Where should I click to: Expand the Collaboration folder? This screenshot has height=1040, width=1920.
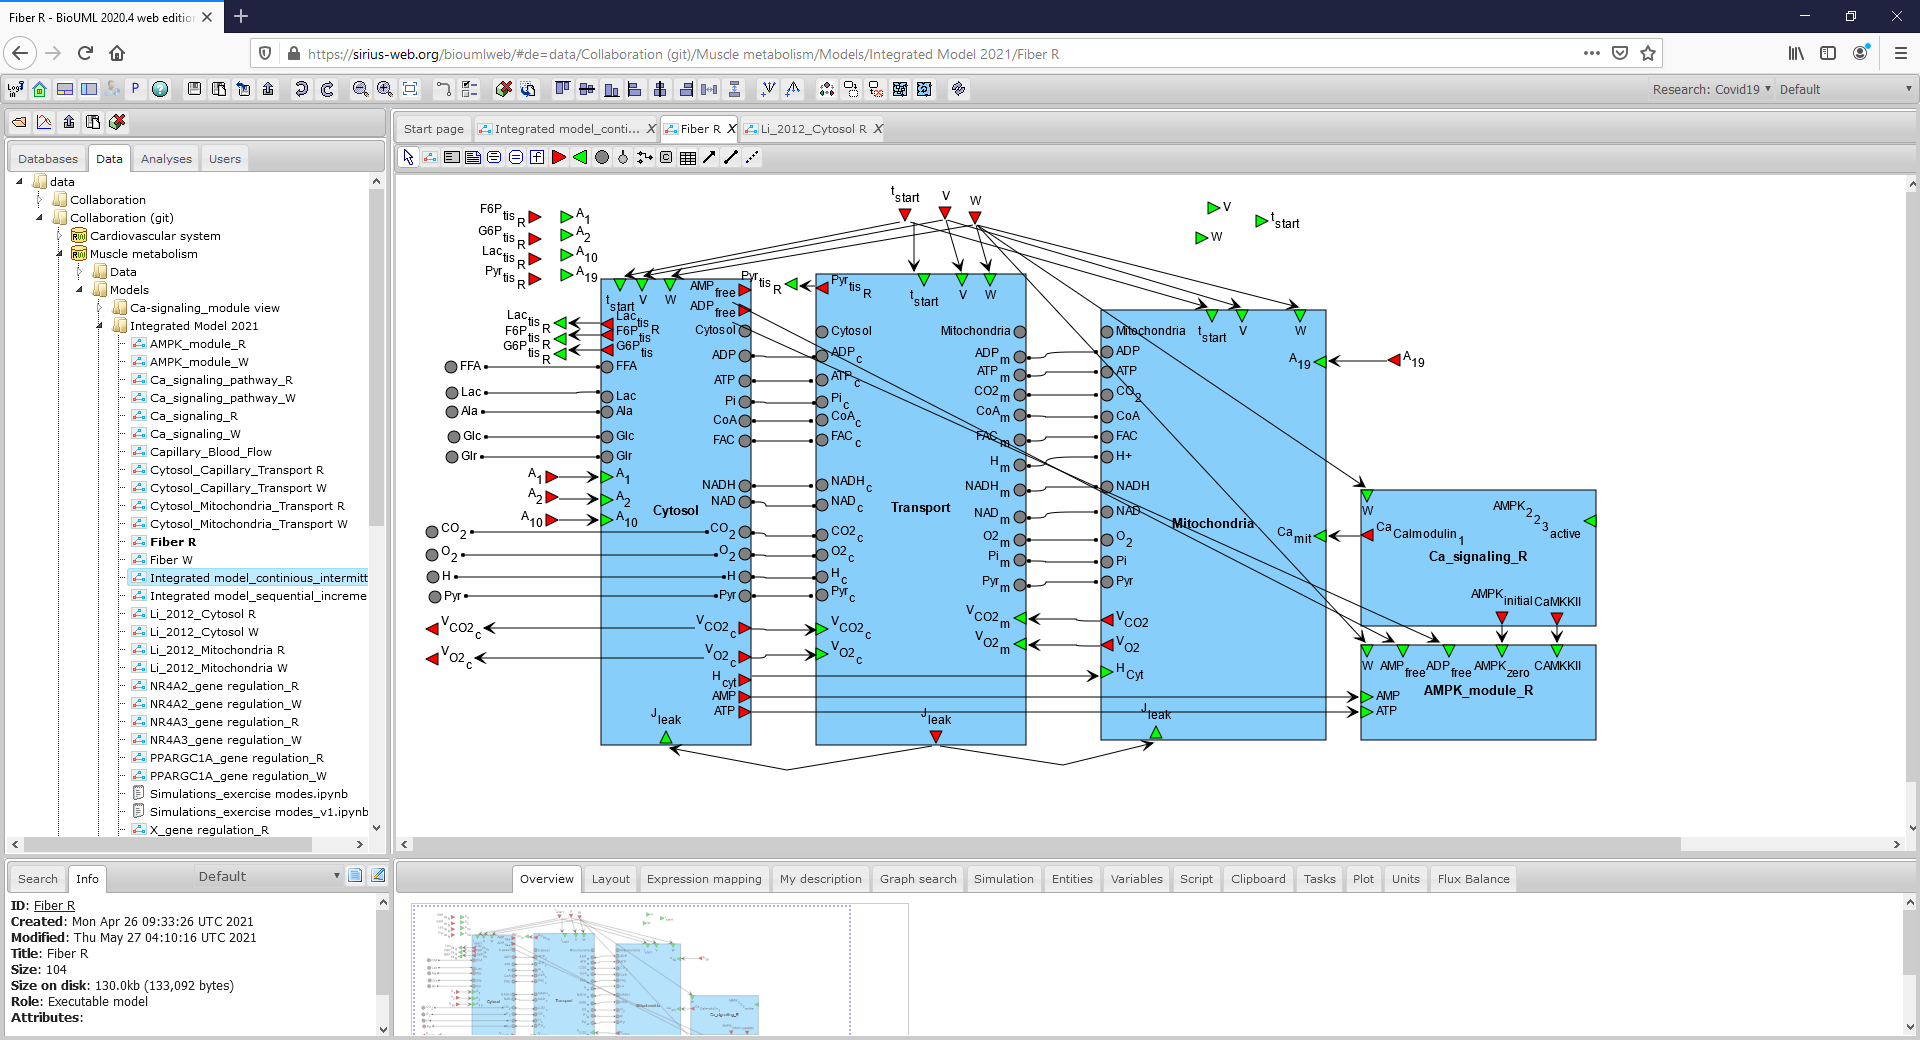coord(39,200)
